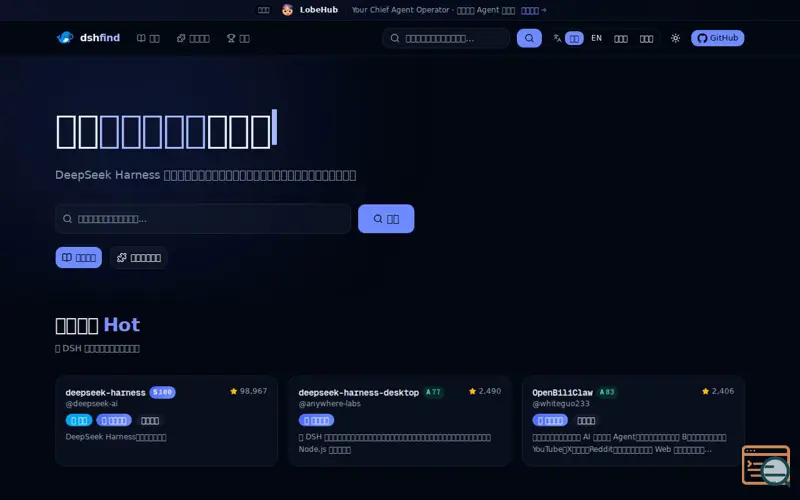Click the A77 score badge

(433, 392)
